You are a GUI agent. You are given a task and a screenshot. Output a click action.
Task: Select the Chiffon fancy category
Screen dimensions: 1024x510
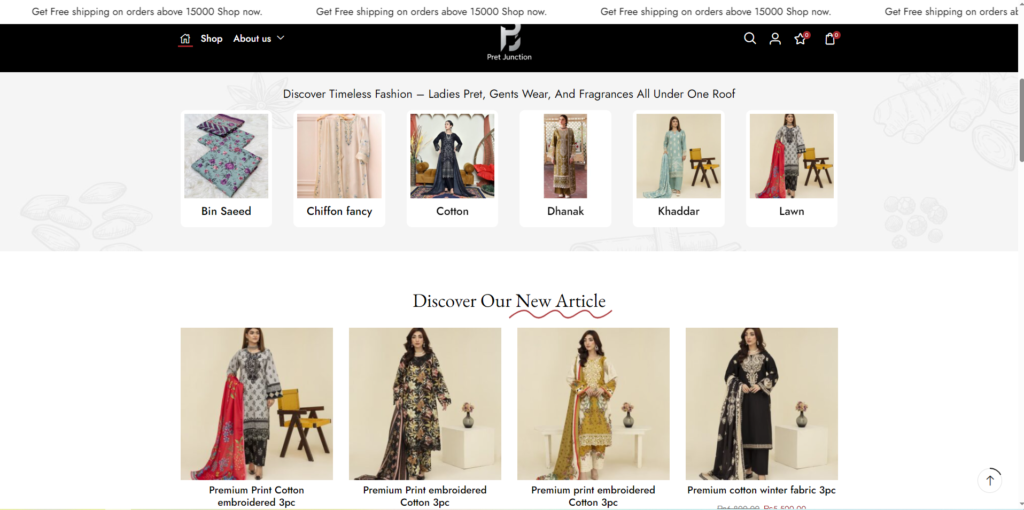point(339,168)
